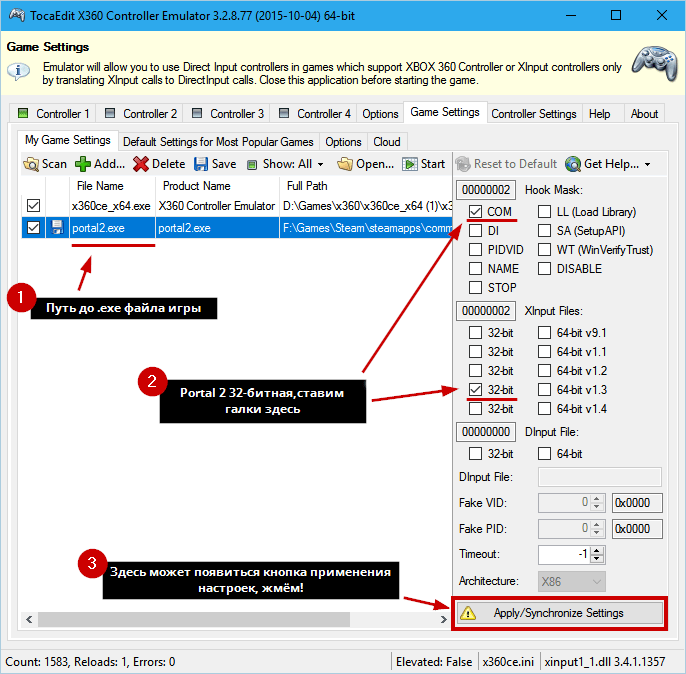Increase the Timeout spinner value
686x674 pixels.
(x=597, y=551)
